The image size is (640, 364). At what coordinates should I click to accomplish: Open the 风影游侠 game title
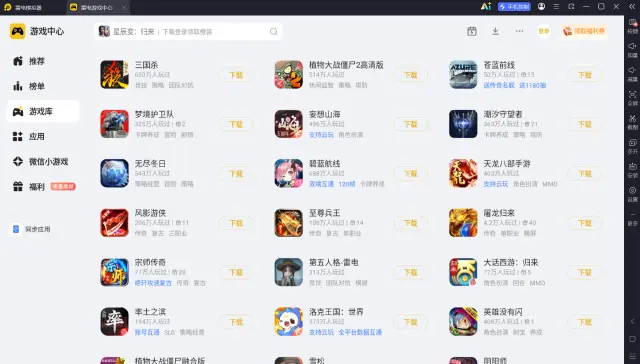150,213
